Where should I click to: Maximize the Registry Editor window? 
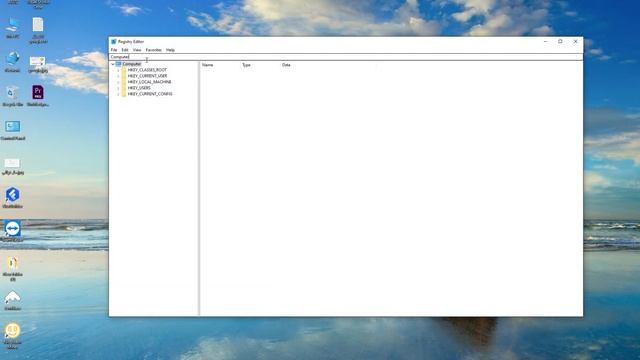click(x=560, y=42)
